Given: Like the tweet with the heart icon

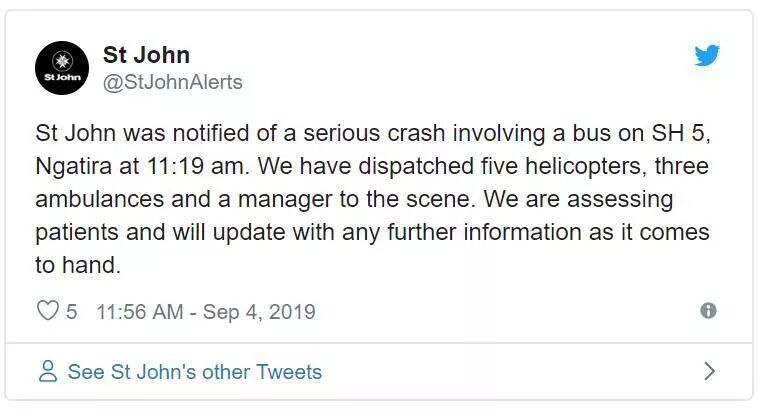Looking at the screenshot, I should [x=47, y=311].
